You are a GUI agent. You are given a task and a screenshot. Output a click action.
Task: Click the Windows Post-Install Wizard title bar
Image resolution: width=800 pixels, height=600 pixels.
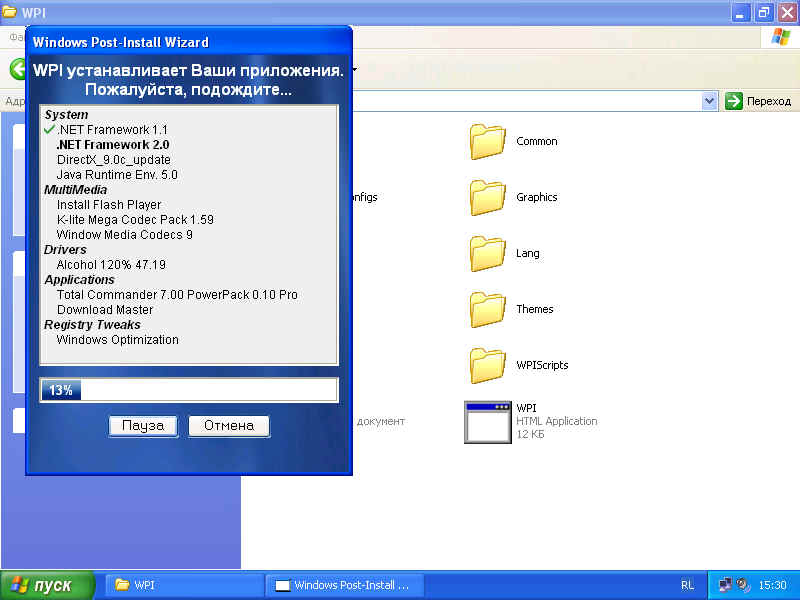tap(189, 42)
